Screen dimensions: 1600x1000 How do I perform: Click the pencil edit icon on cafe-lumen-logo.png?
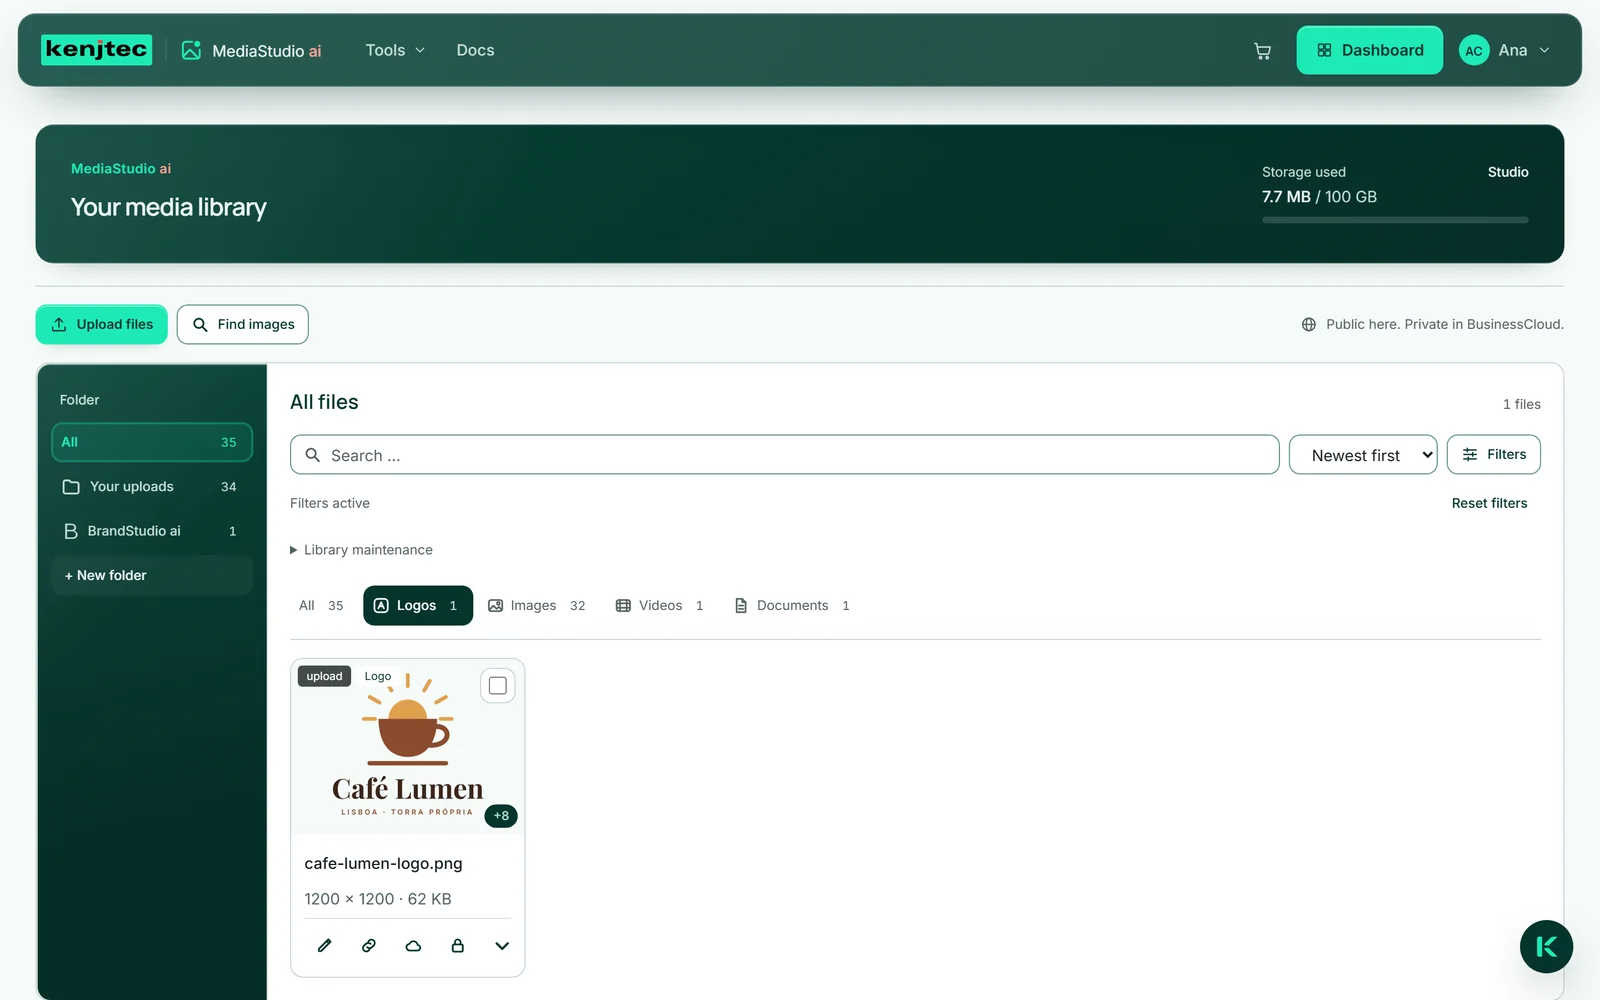(324, 946)
